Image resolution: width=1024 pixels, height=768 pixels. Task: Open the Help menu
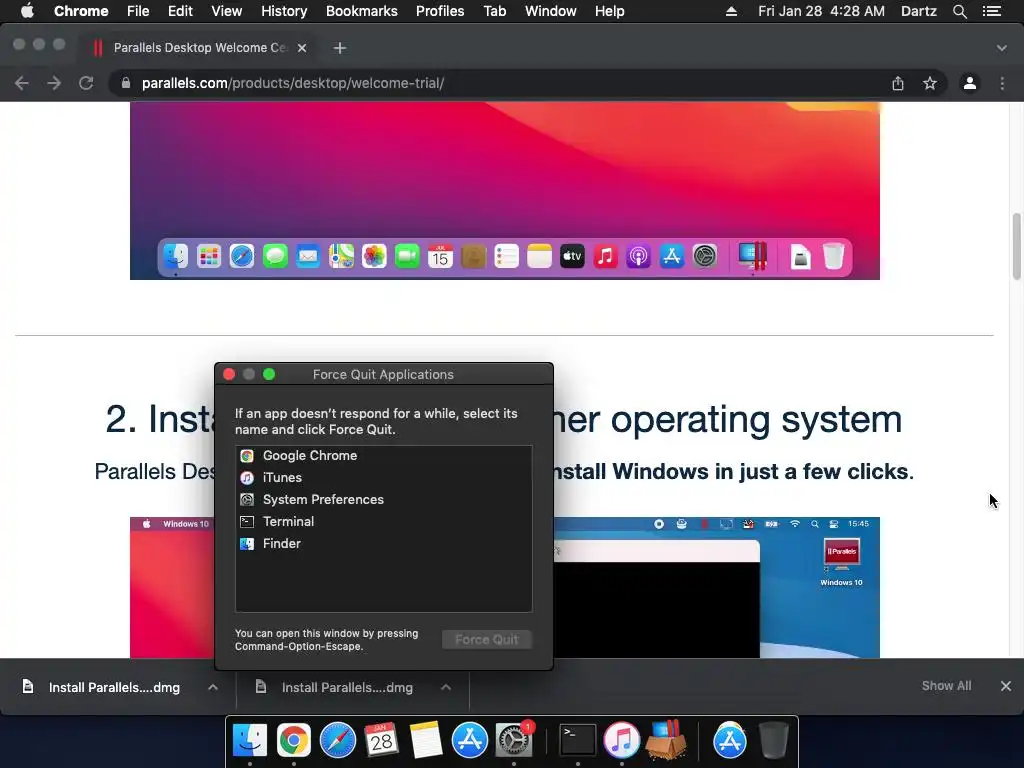point(609,11)
